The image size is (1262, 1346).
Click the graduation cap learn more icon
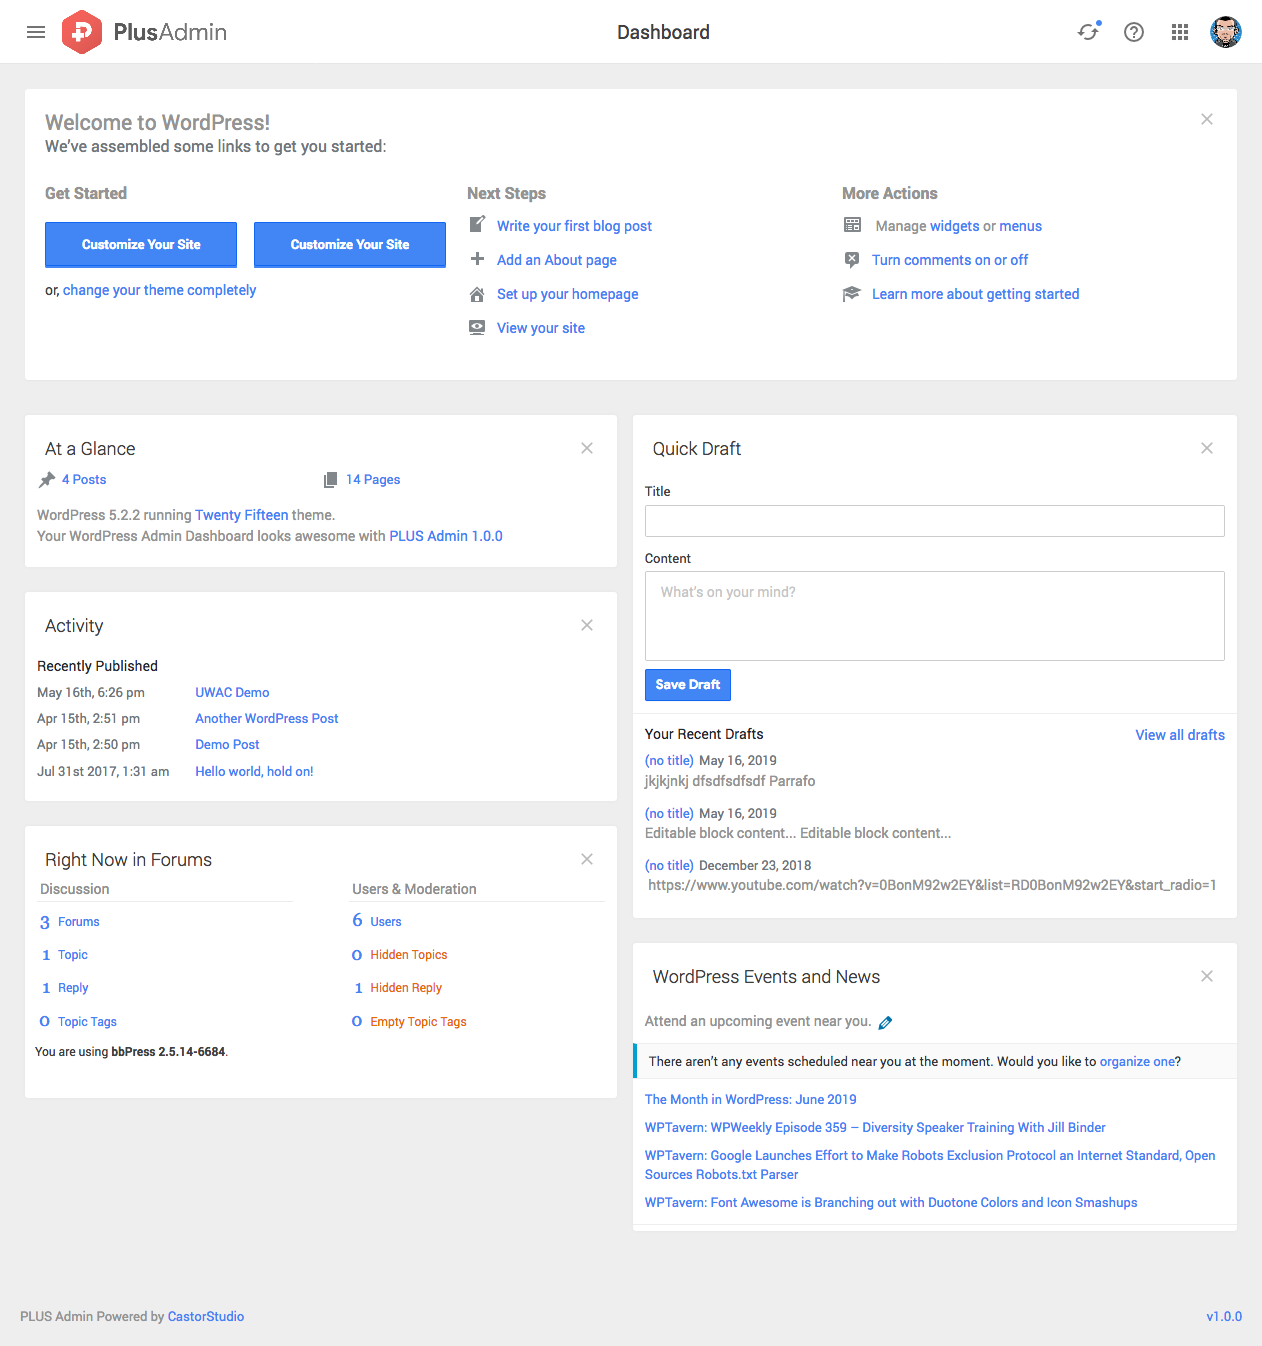(852, 294)
